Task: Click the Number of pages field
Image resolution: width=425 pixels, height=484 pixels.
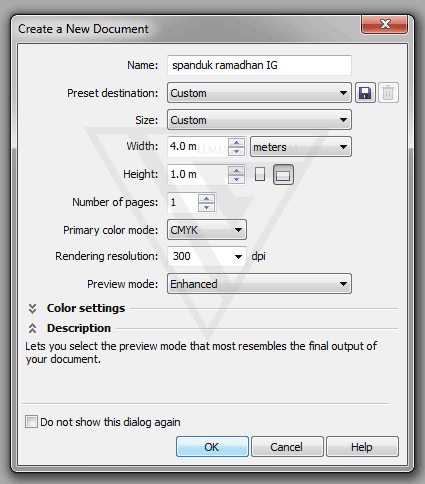Action: pos(183,202)
